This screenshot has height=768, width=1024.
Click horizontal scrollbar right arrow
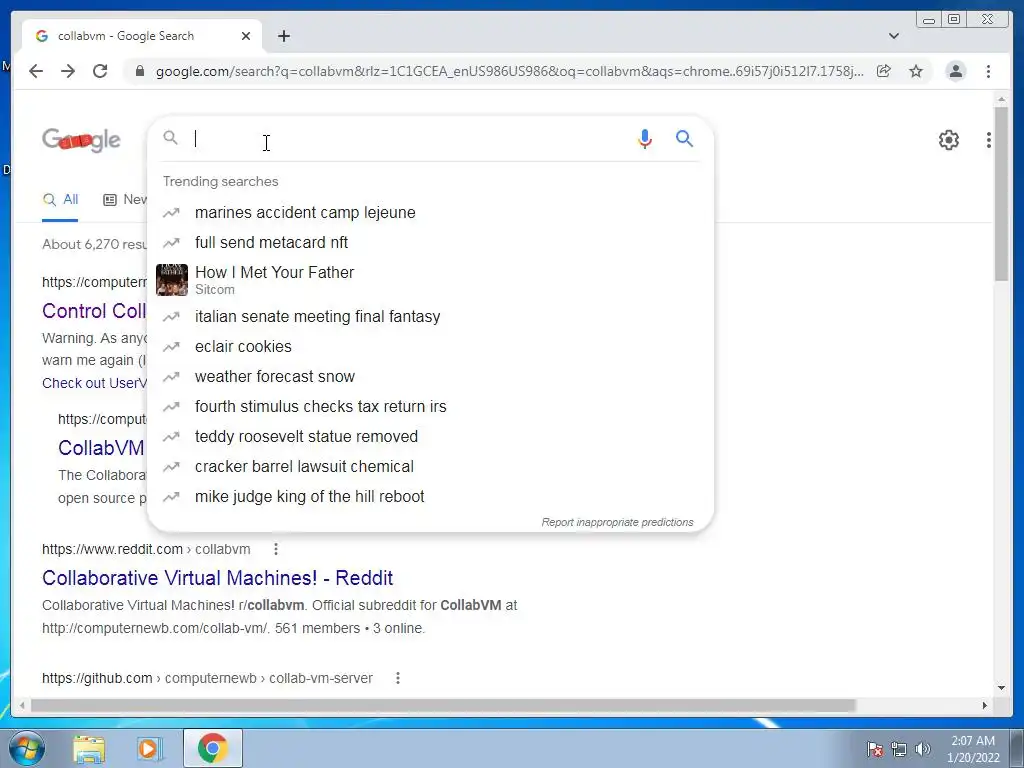coord(985,705)
